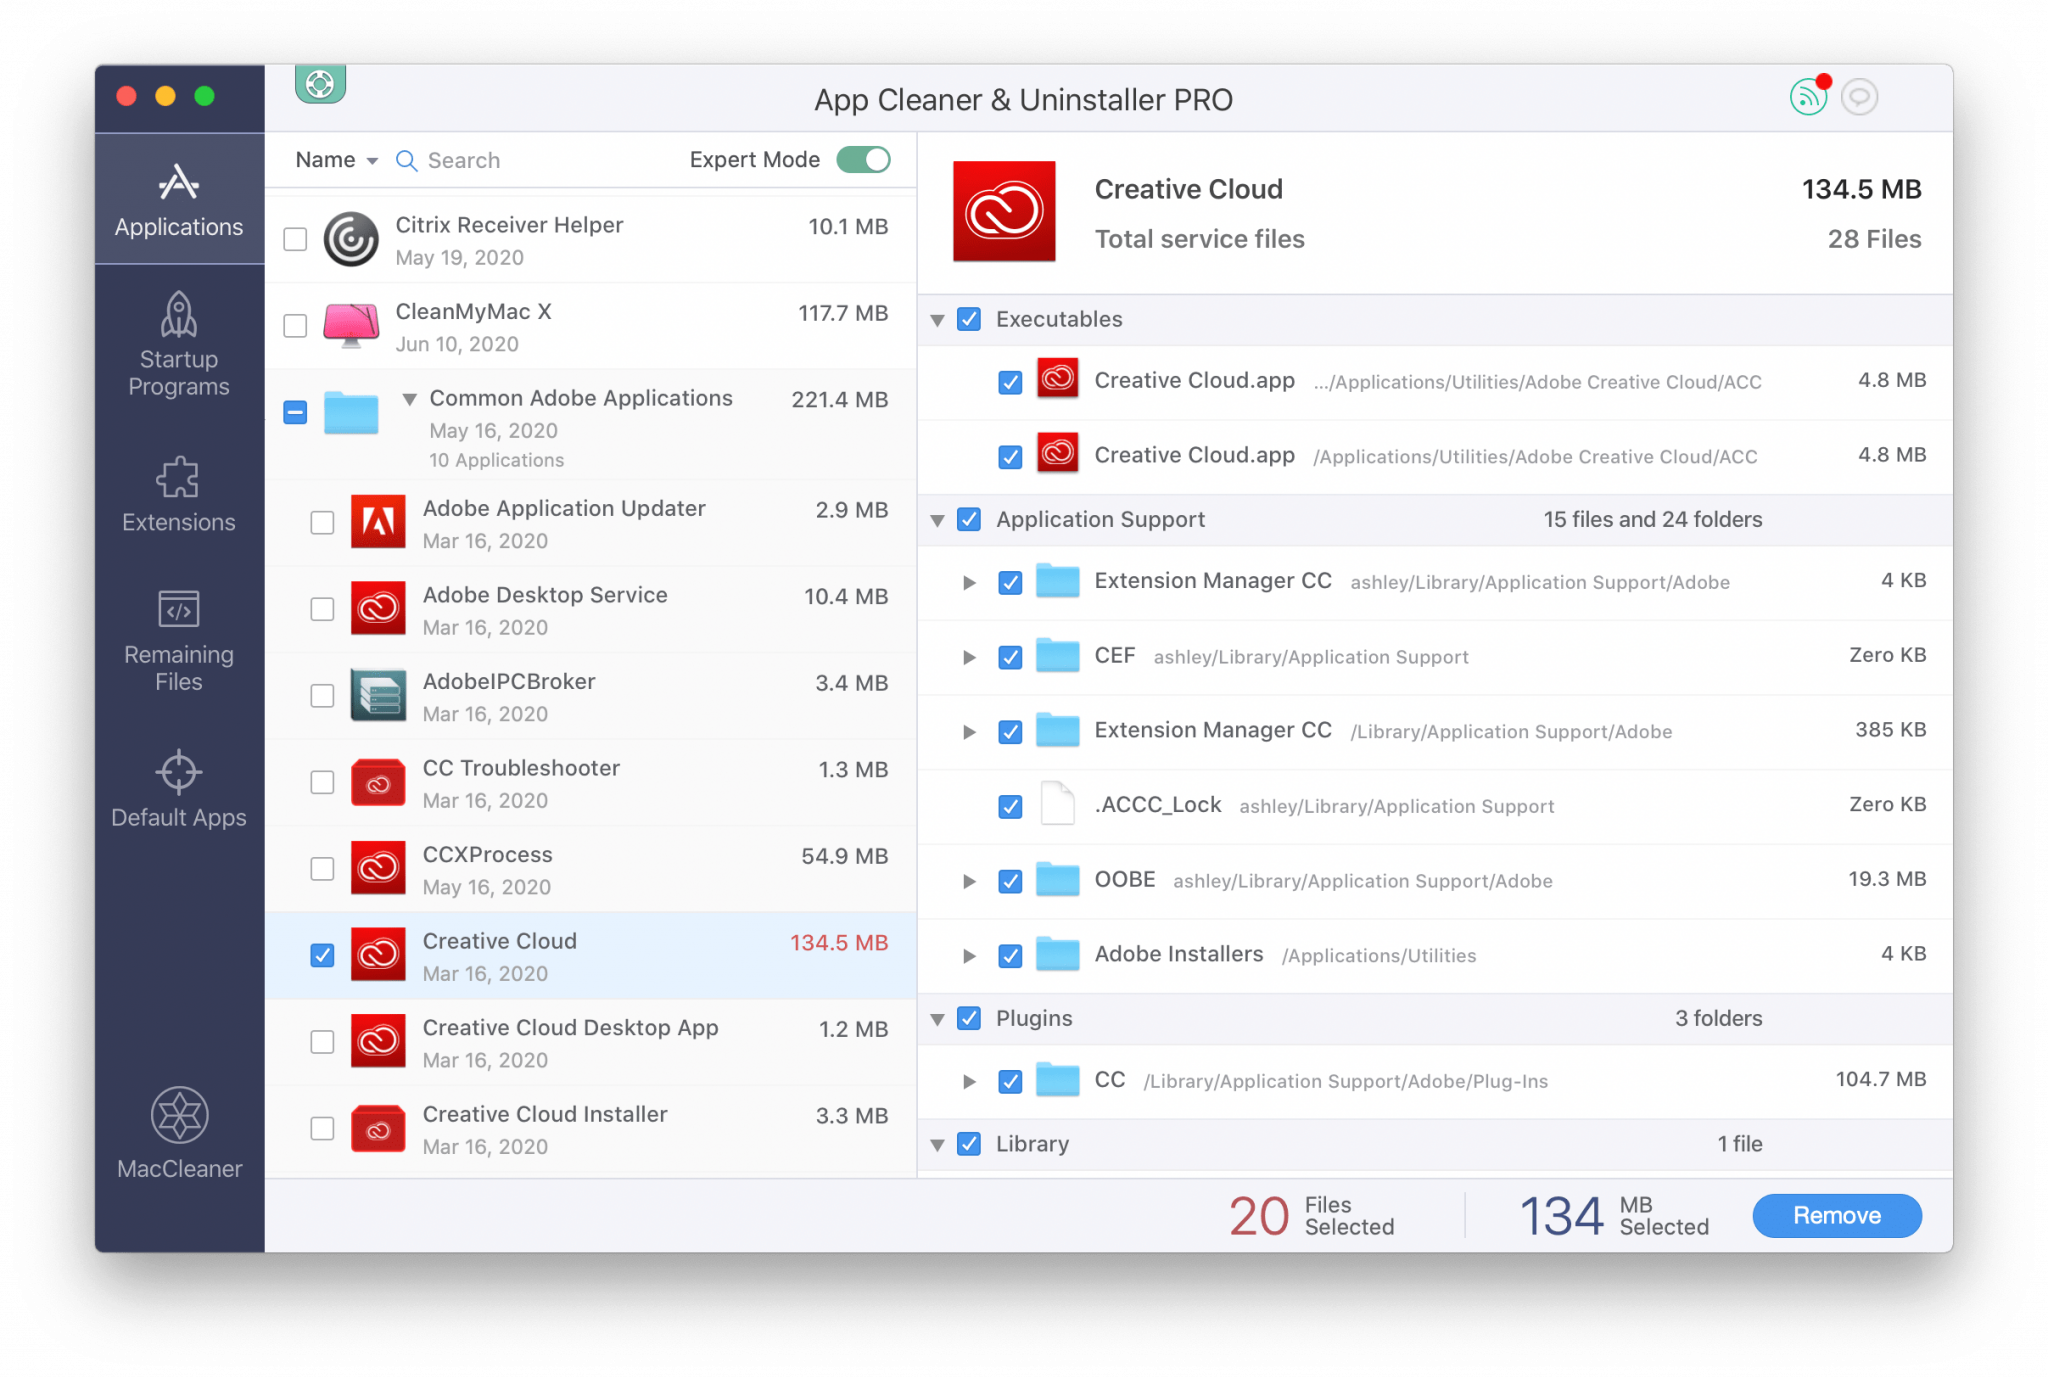Screen dimensions: 2048x1378
Task: Open the Name sort dropdown
Action: pos(335,158)
